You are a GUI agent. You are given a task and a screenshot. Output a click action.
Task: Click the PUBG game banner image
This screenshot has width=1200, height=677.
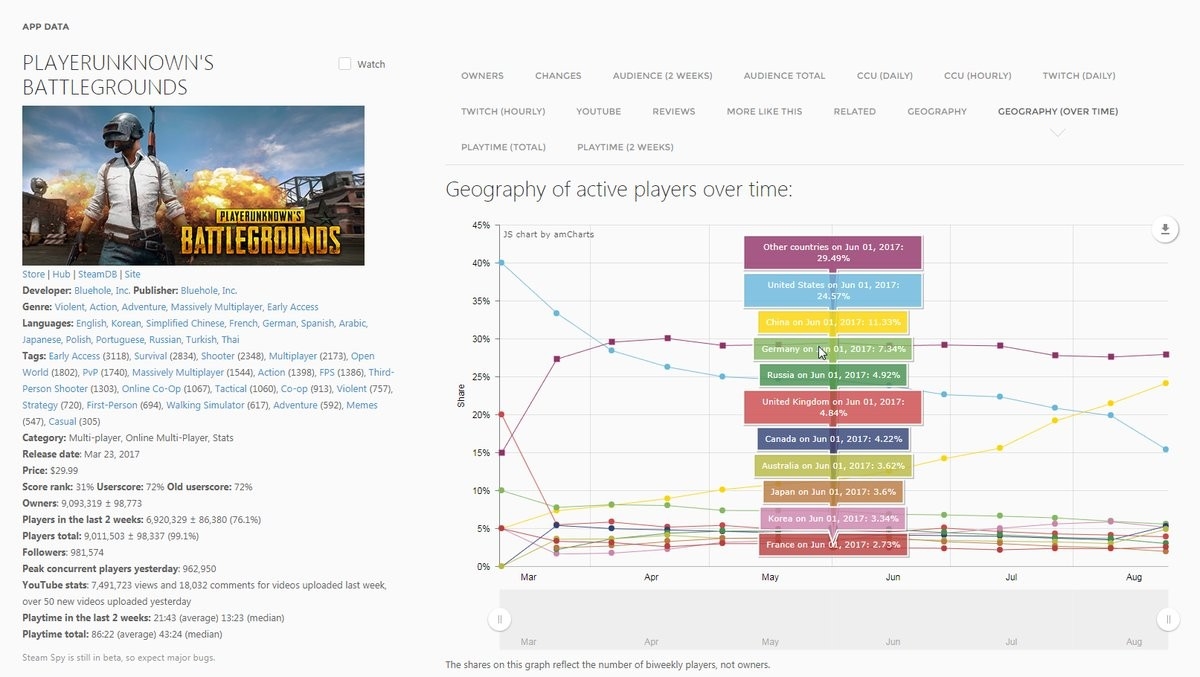pos(193,185)
